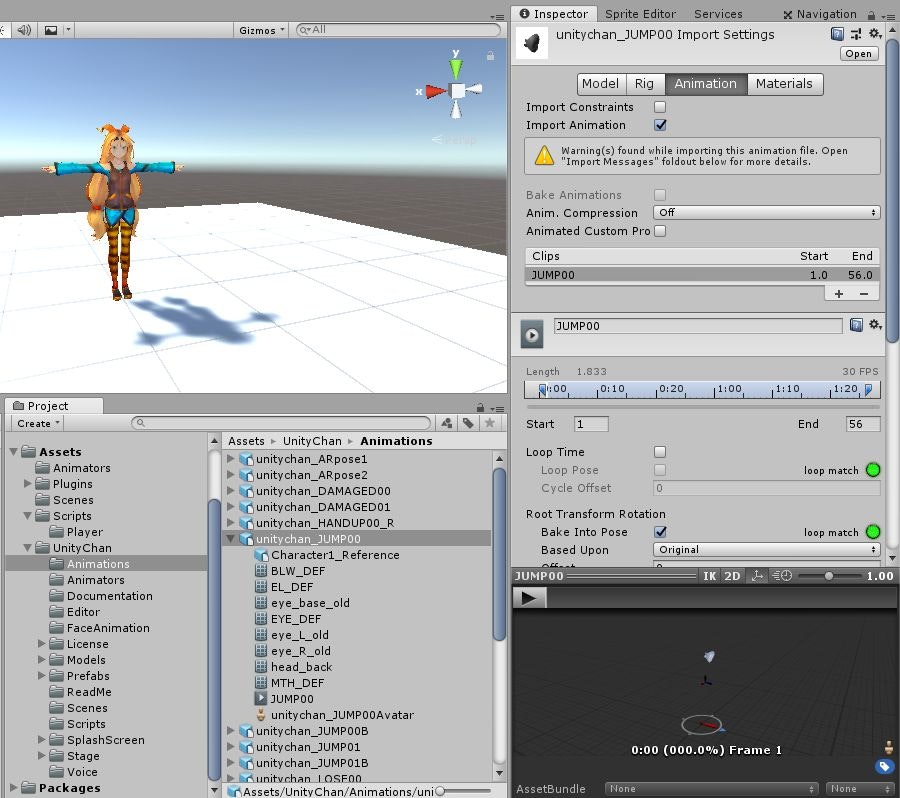Click the favorites star icon
The width and height of the screenshot is (900, 798).
[490, 423]
